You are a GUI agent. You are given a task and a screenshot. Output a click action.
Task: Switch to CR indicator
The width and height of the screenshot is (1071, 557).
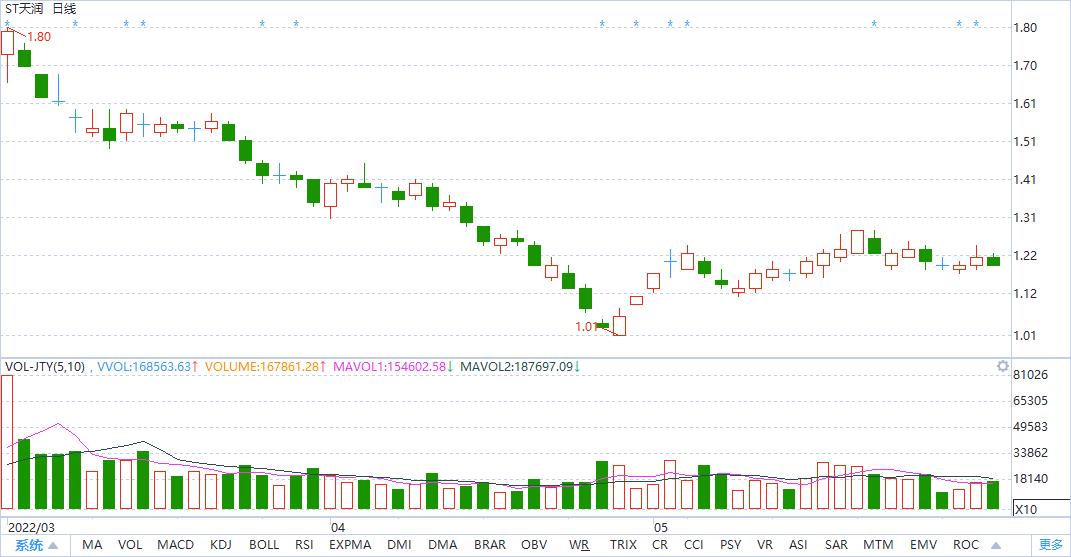(x=660, y=545)
